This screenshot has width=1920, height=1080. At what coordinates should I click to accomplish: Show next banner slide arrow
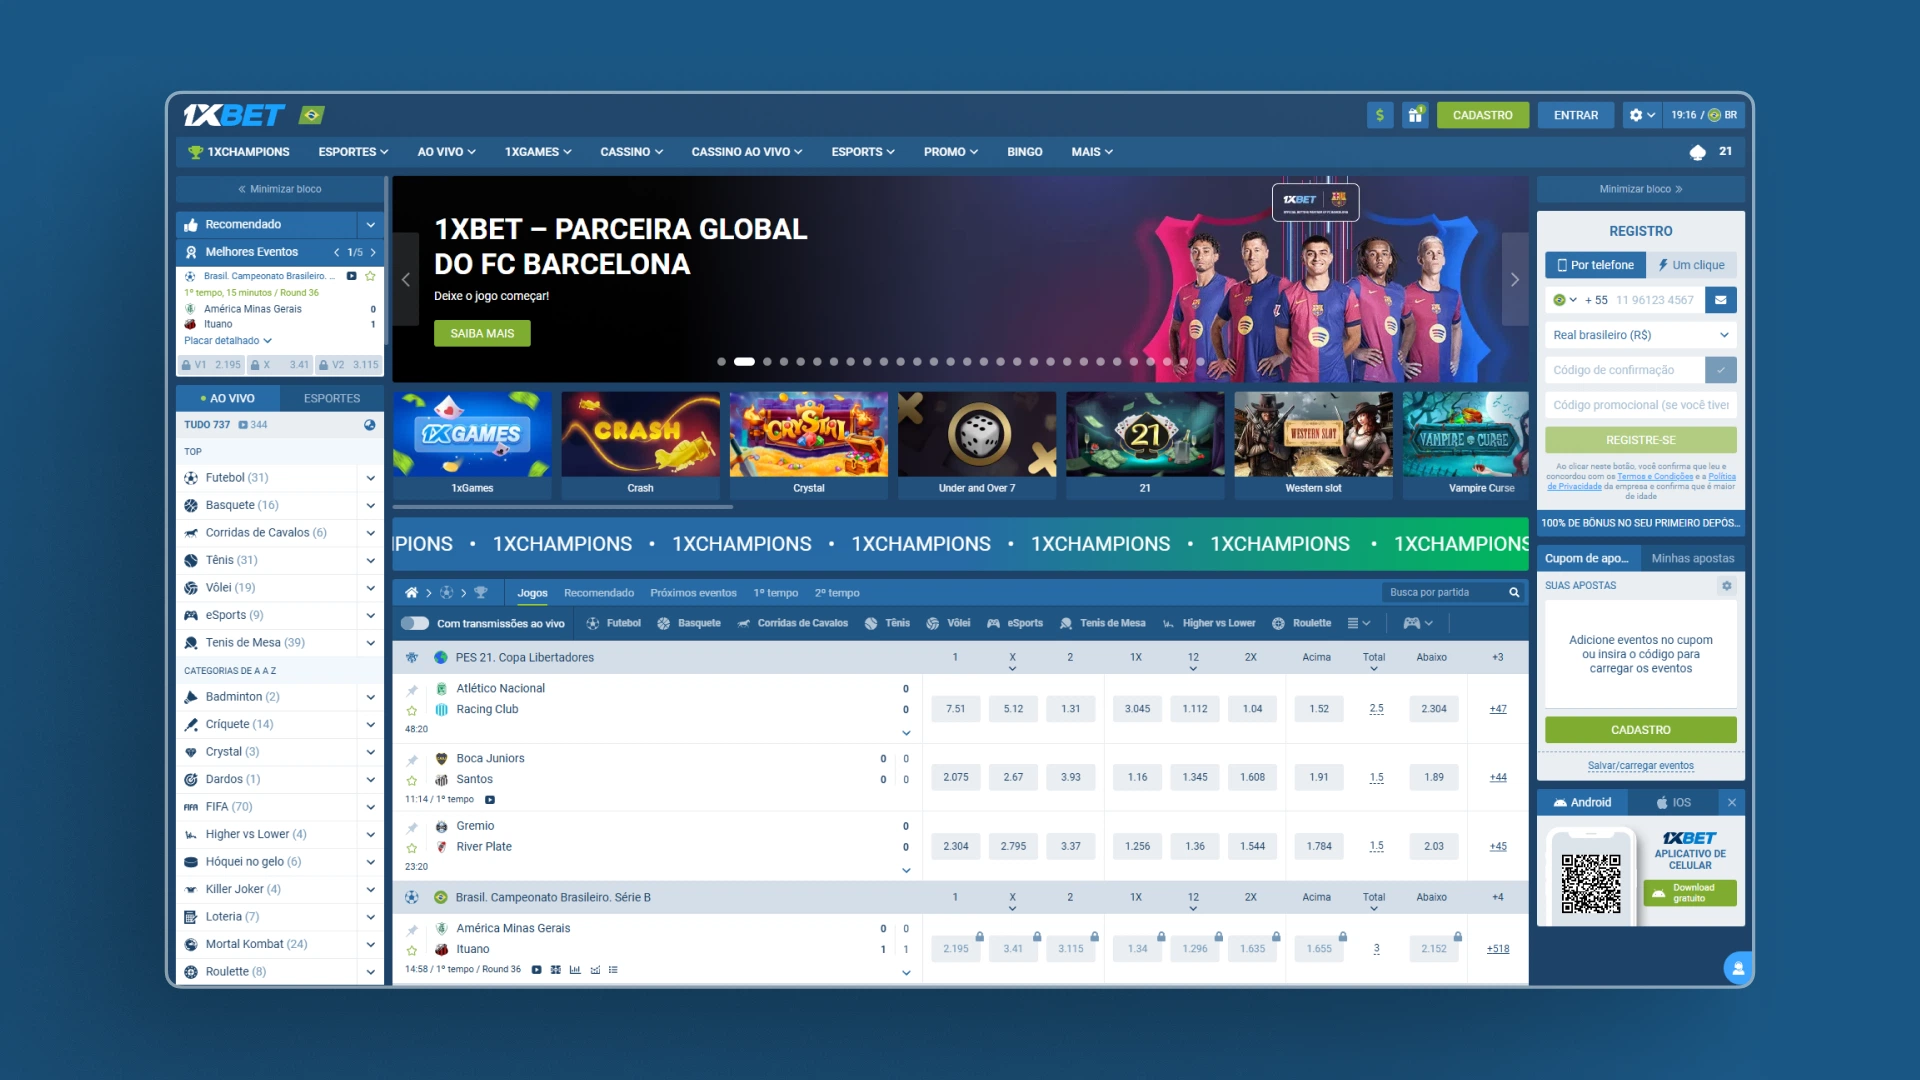[1515, 279]
